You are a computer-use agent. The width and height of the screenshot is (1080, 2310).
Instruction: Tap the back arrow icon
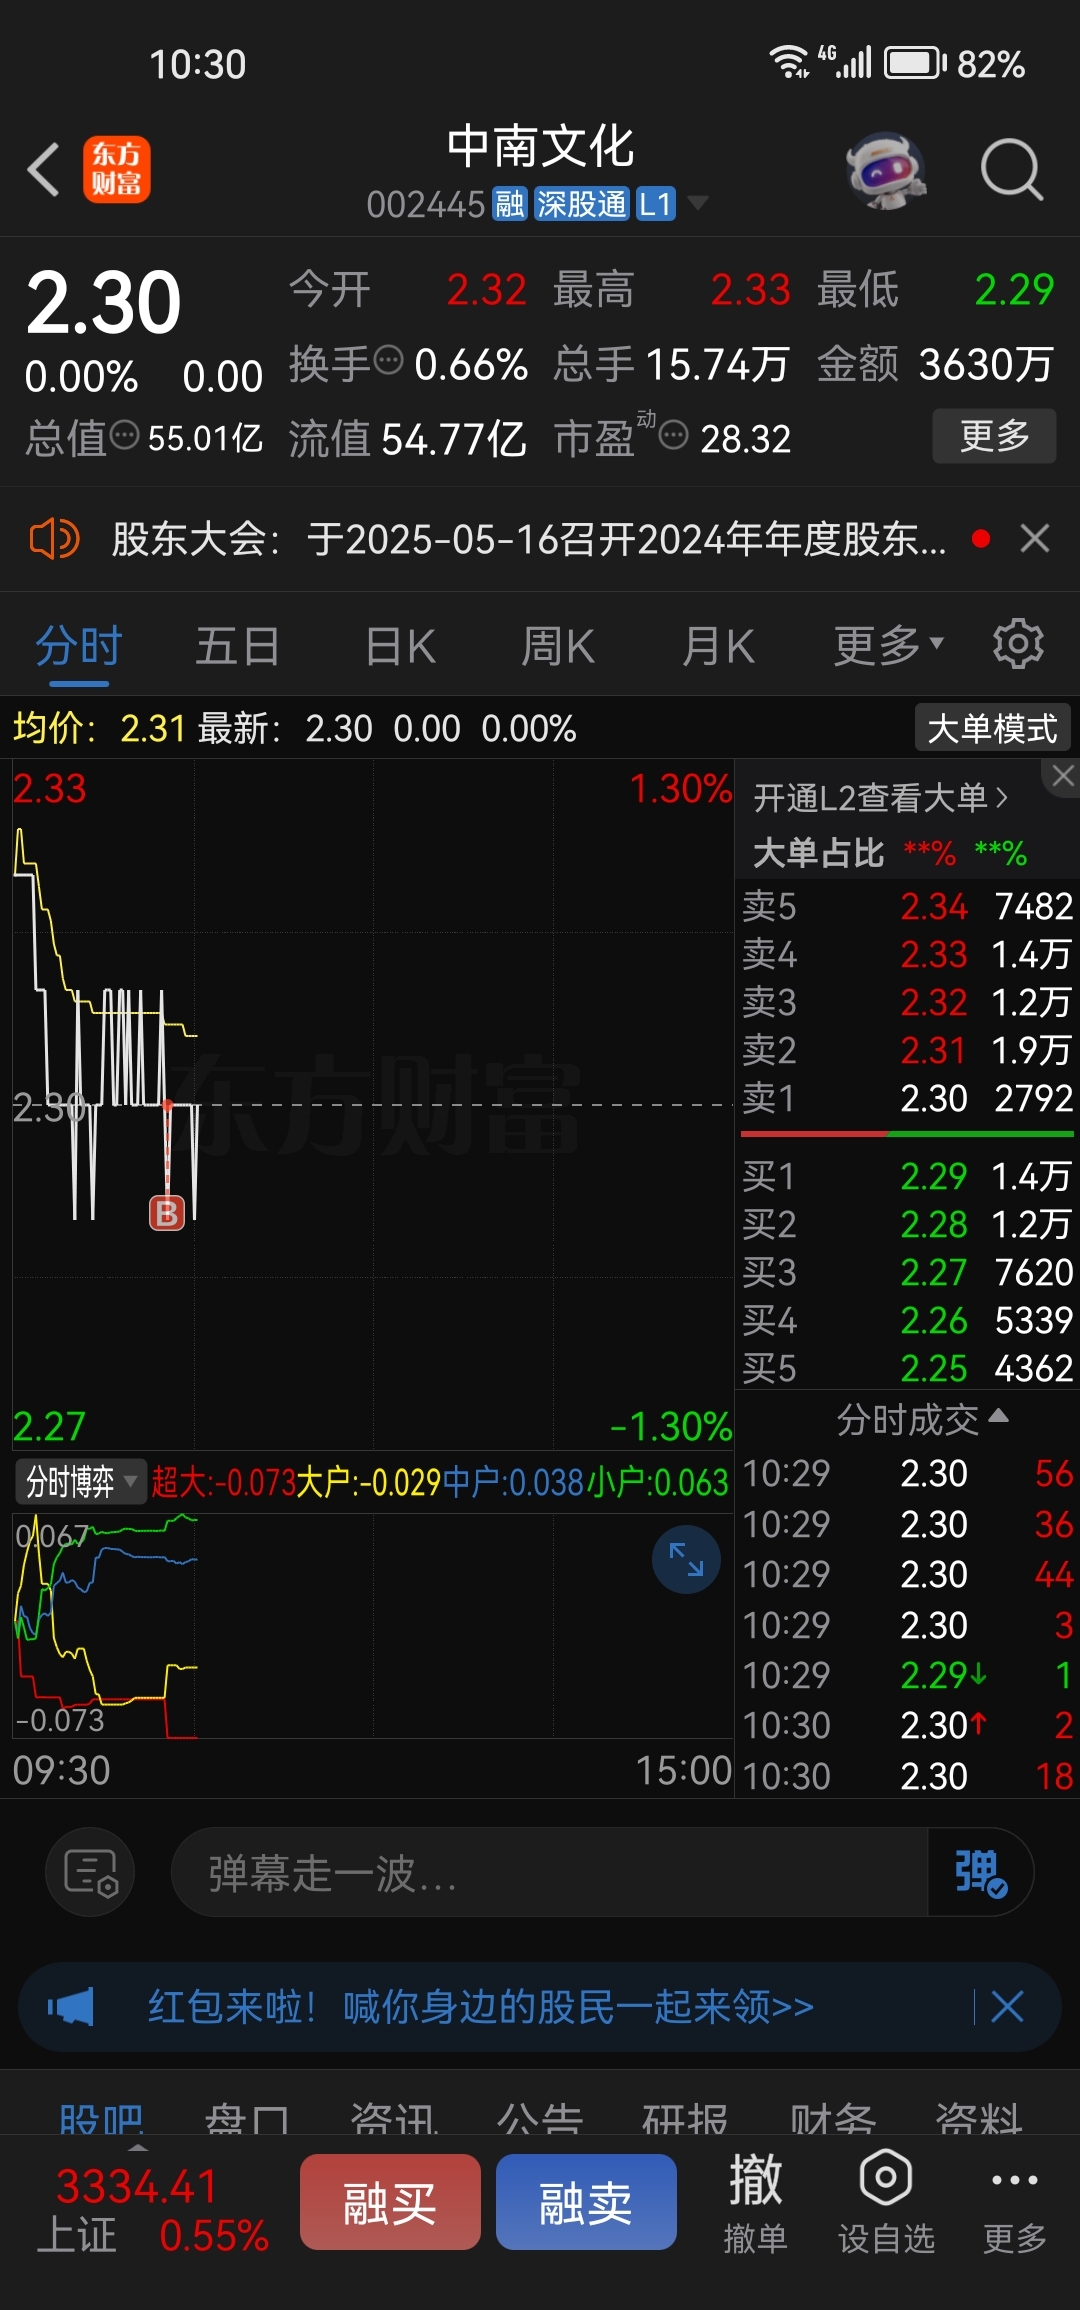click(x=44, y=169)
